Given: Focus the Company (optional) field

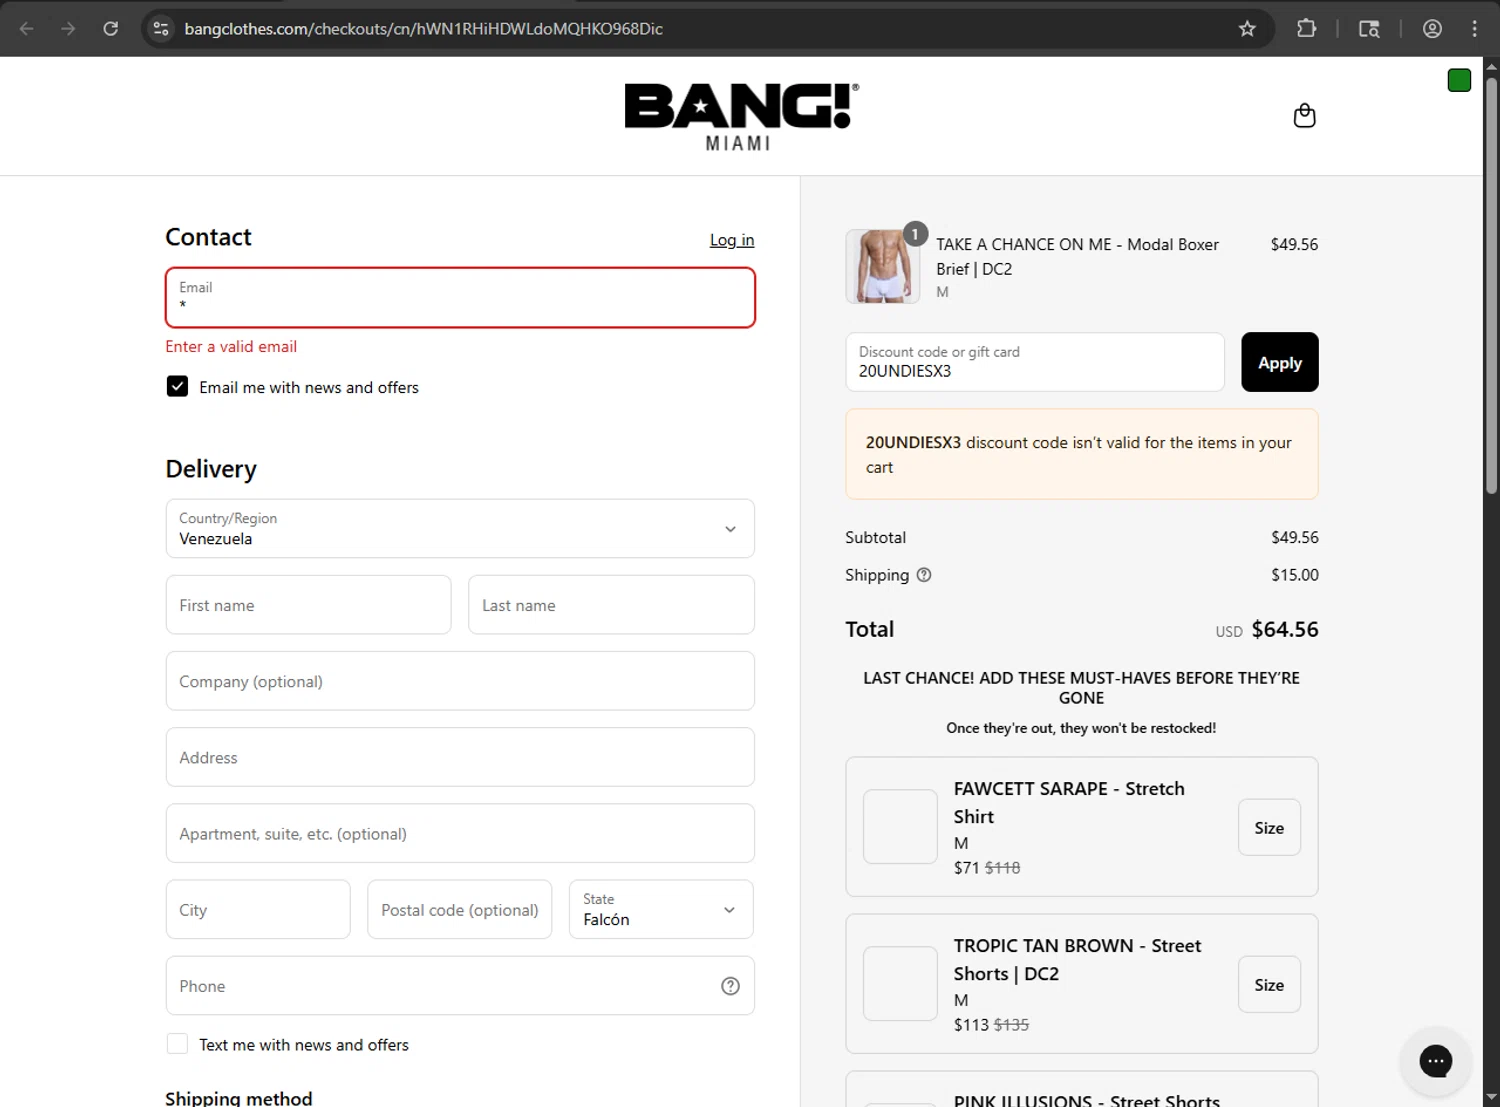Looking at the screenshot, I should point(460,681).
